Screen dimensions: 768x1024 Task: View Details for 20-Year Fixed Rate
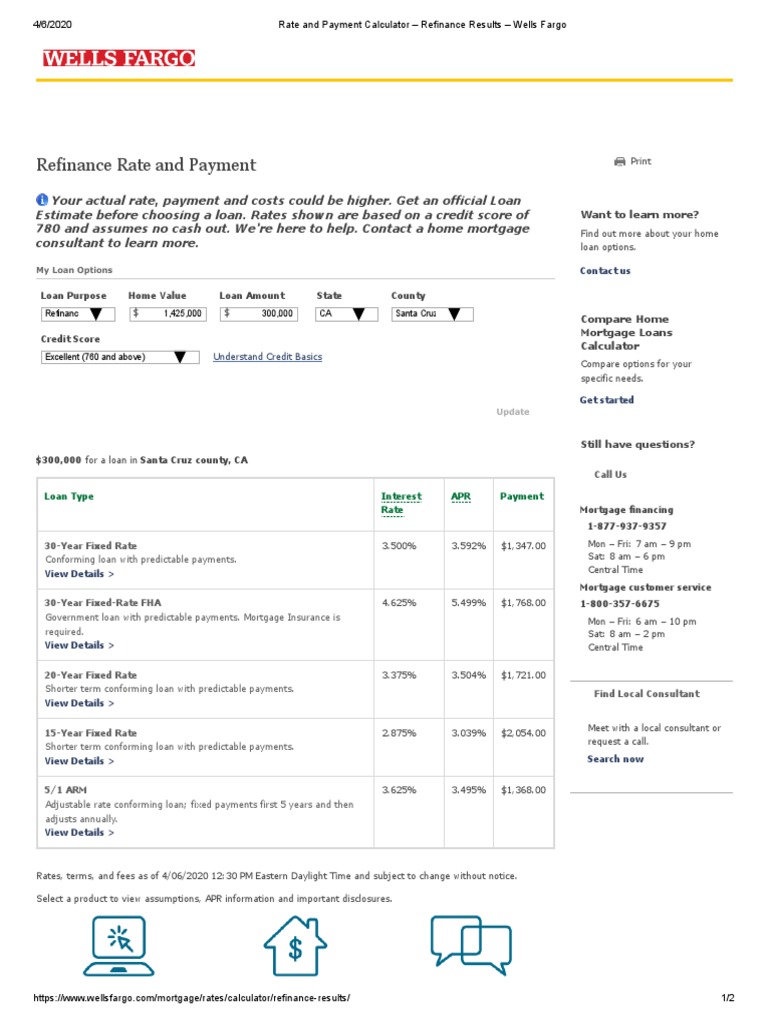(x=79, y=703)
